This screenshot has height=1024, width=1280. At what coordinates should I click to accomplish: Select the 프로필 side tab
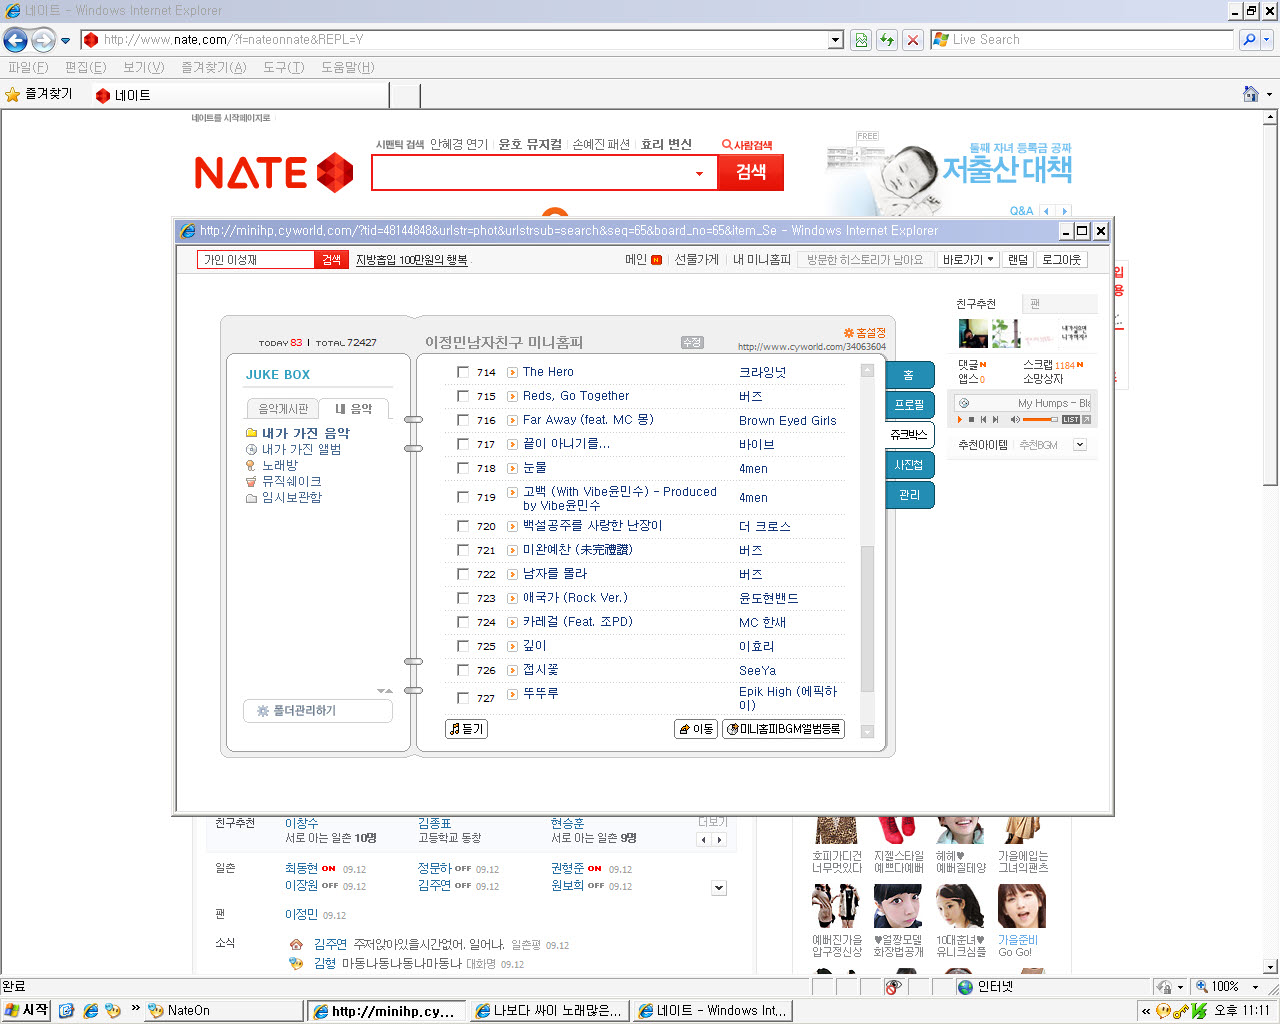pyautogui.click(x=909, y=405)
